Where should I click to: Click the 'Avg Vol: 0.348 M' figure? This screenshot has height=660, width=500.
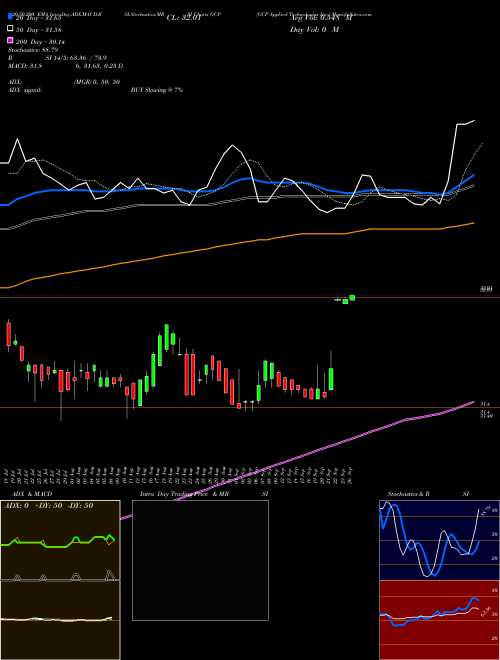click(320, 18)
